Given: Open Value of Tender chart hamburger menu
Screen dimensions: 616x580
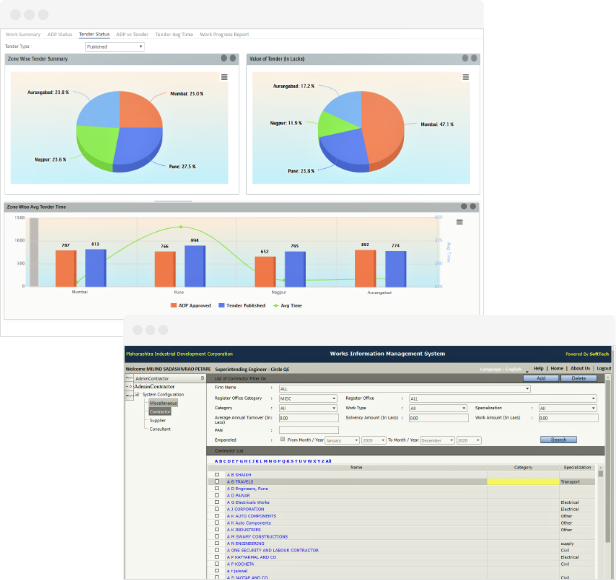Looking at the screenshot, I should [x=464, y=77].
